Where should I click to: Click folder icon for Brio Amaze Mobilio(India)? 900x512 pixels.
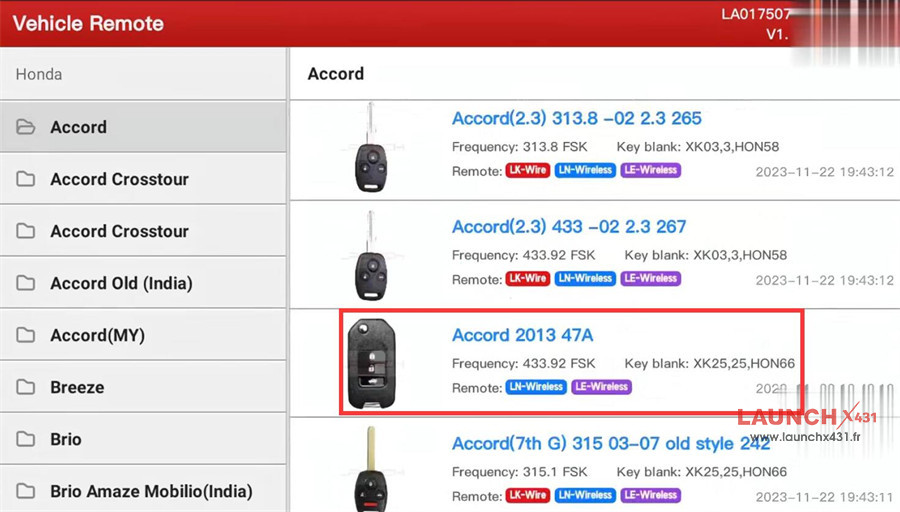point(25,491)
